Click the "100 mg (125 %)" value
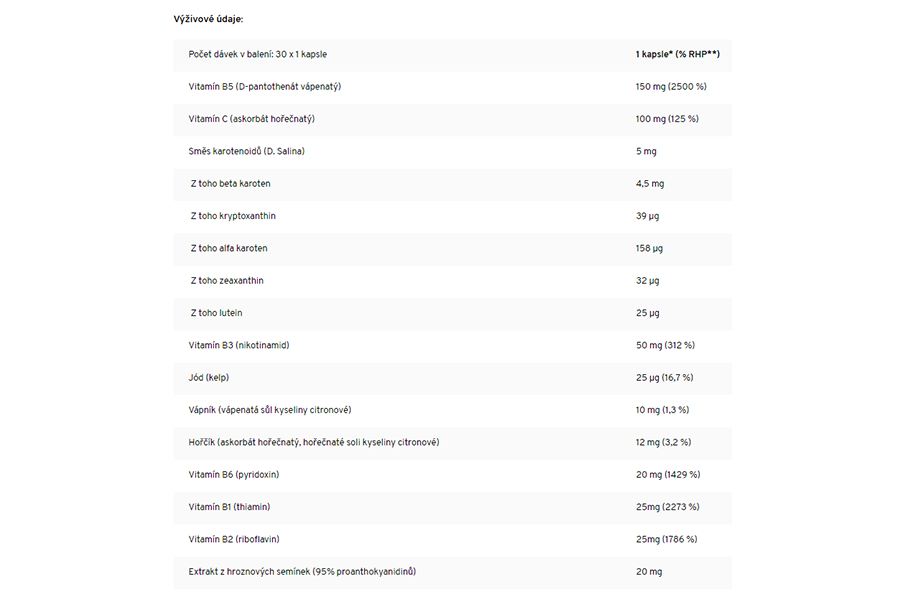This screenshot has height=600, width=900. (667, 119)
